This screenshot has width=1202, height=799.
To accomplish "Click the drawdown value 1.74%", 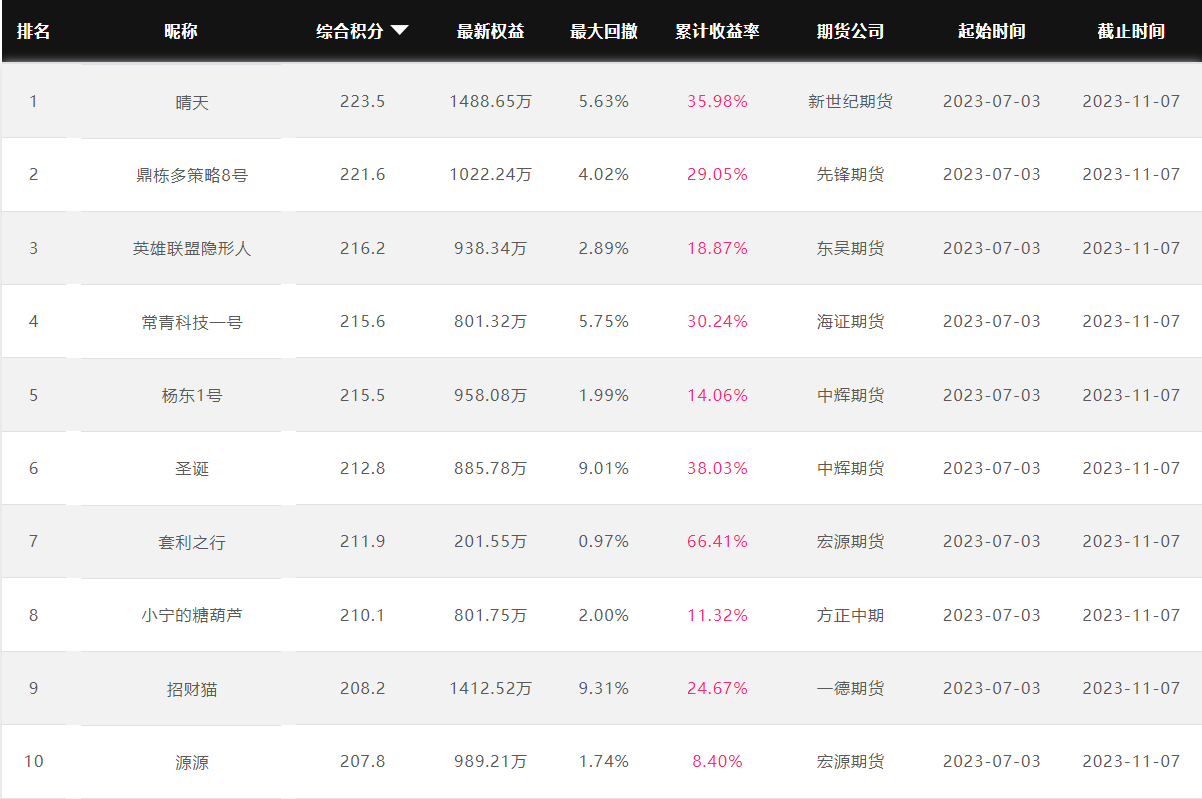I will (604, 761).
